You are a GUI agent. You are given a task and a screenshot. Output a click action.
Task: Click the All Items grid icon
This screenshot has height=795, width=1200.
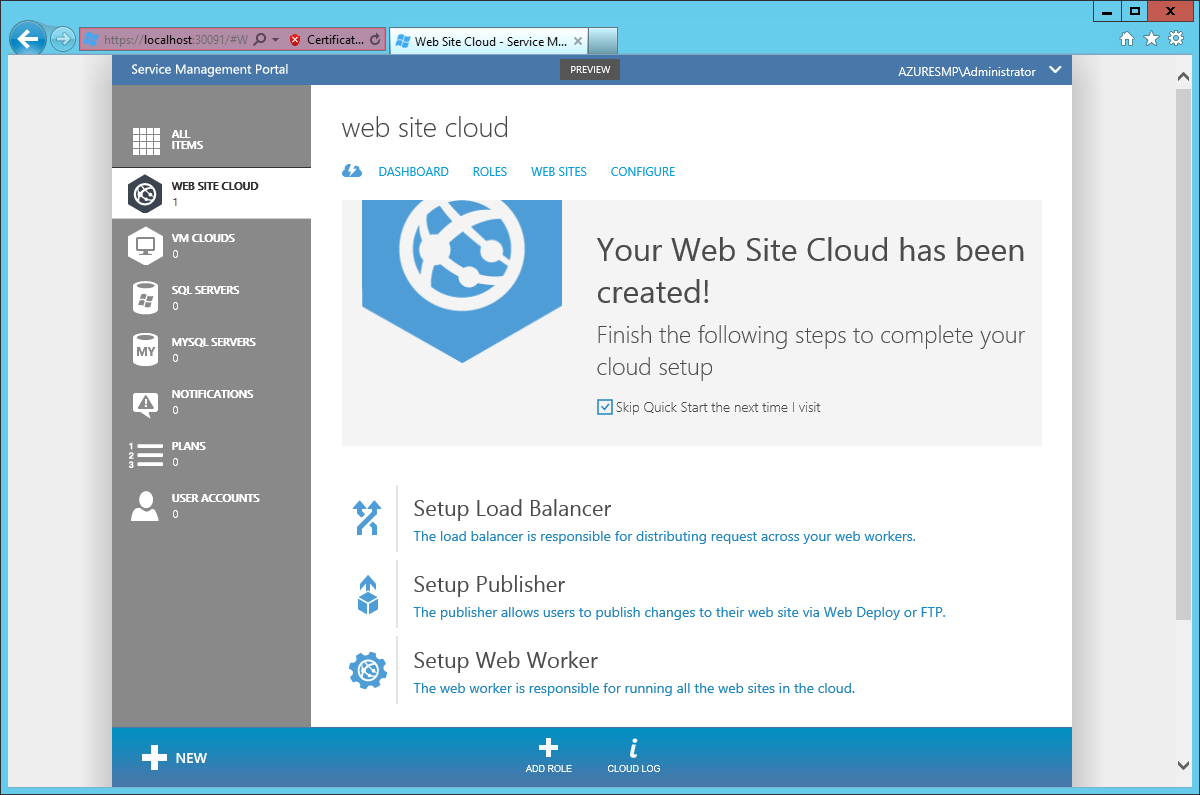146,141
